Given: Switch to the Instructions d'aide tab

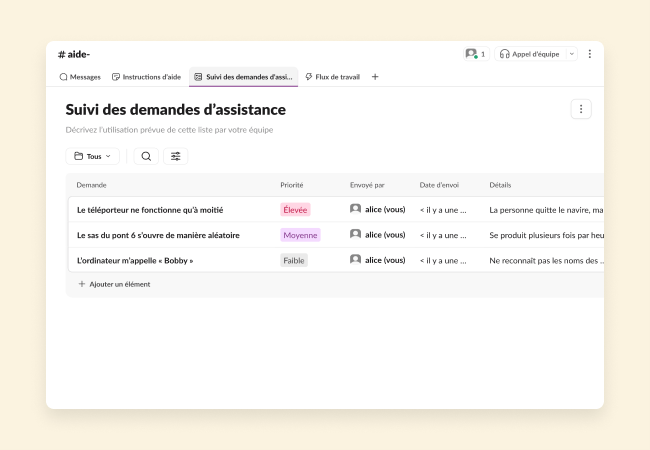Looking at the screenshot, I should tap(146, 76).
